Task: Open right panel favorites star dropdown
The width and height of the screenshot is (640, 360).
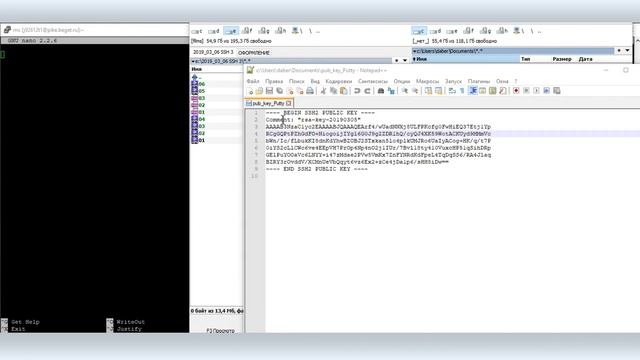Action: pyautogui.click(x=619, y=51)
